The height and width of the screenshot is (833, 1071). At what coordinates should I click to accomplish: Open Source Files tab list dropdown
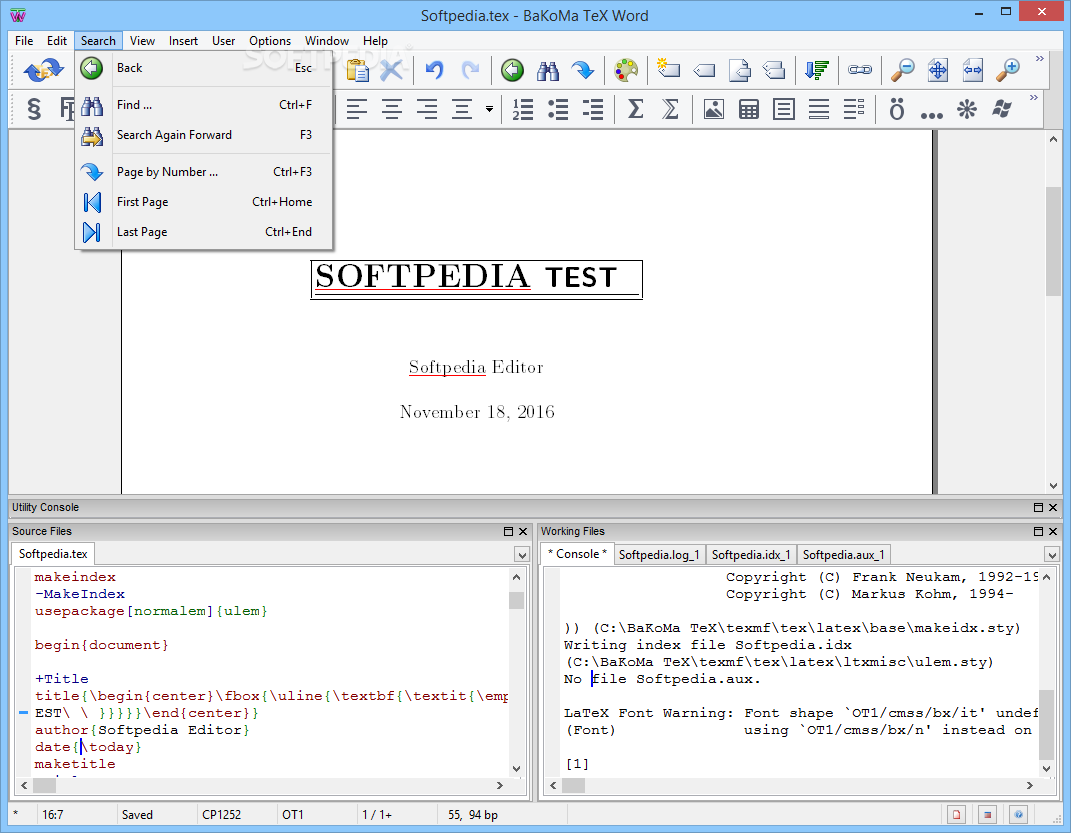click(x=522, y=554)
